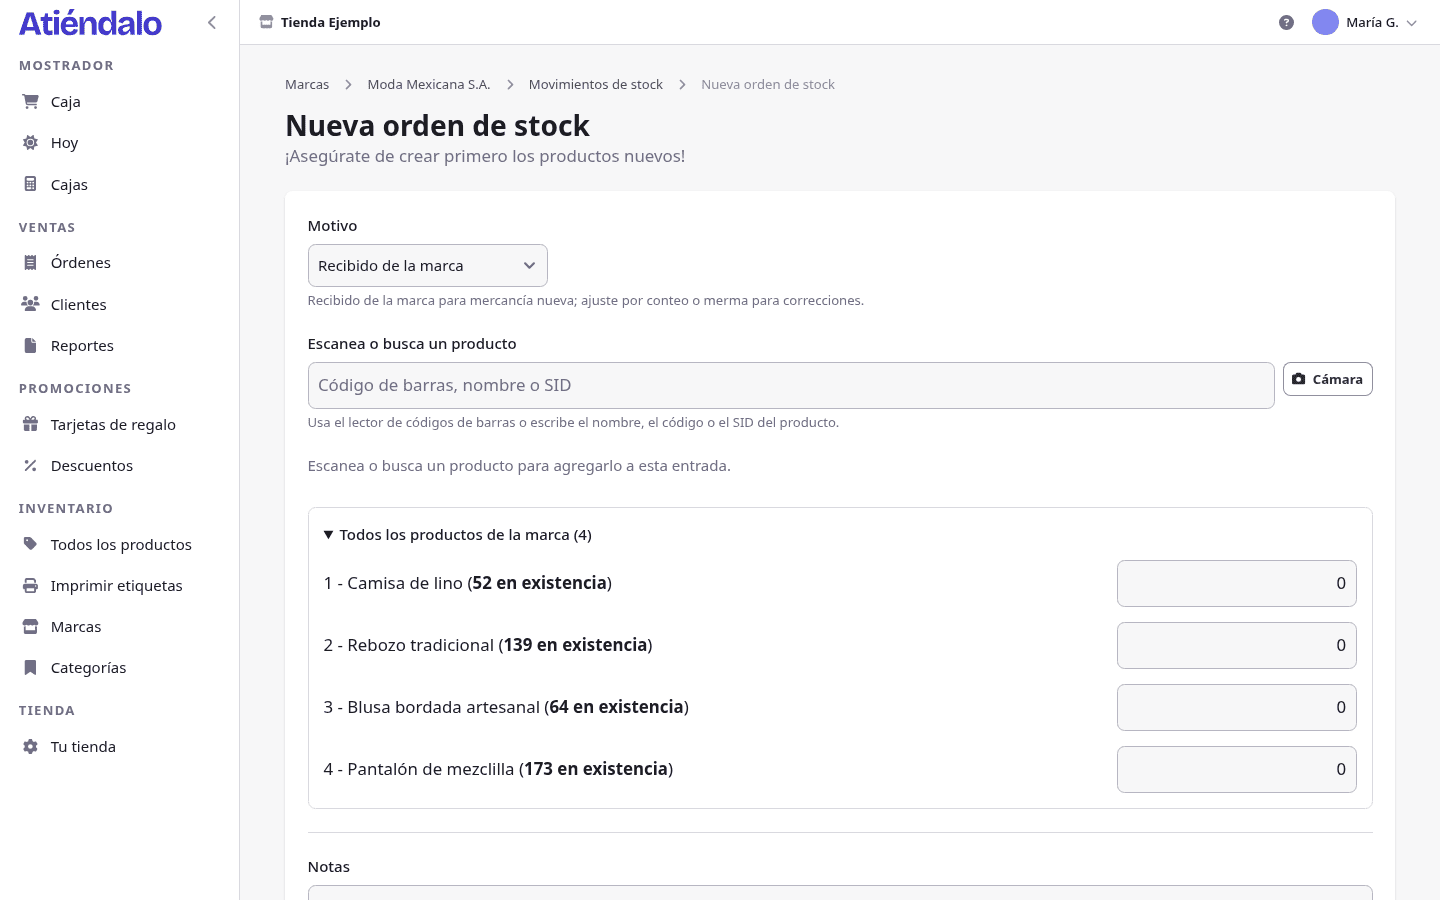Click the Moda Mexicana S.A. breadcrumb
This screenshot has height=900, width=1440.
pos(429,84)
